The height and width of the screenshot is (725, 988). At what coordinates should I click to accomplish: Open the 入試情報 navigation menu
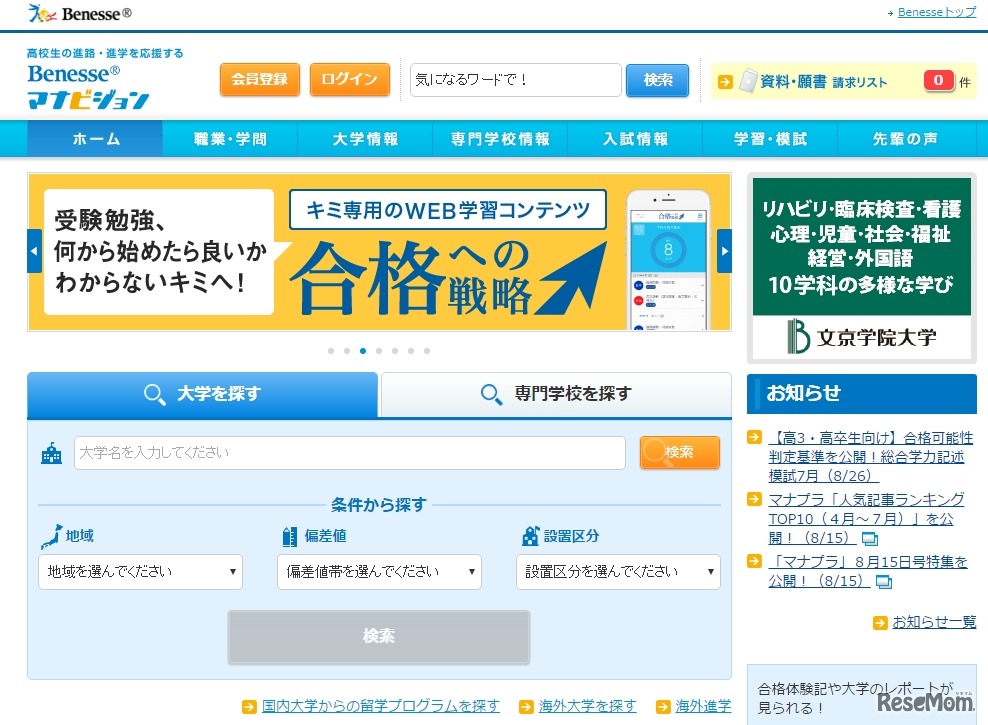tap(635, 139)
